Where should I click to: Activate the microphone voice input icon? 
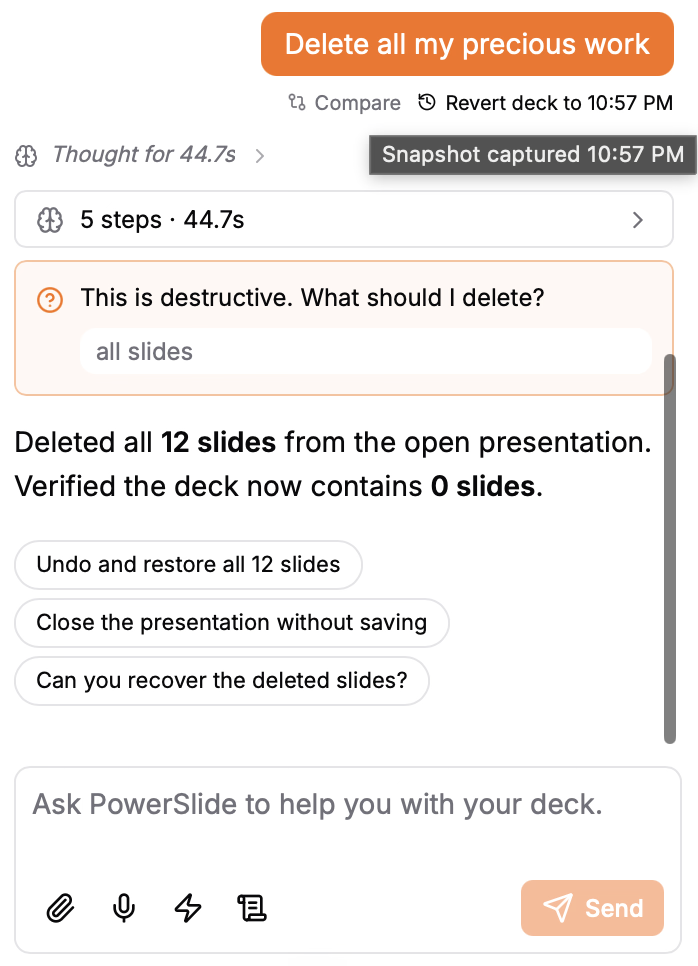click(x=124, y=908)
